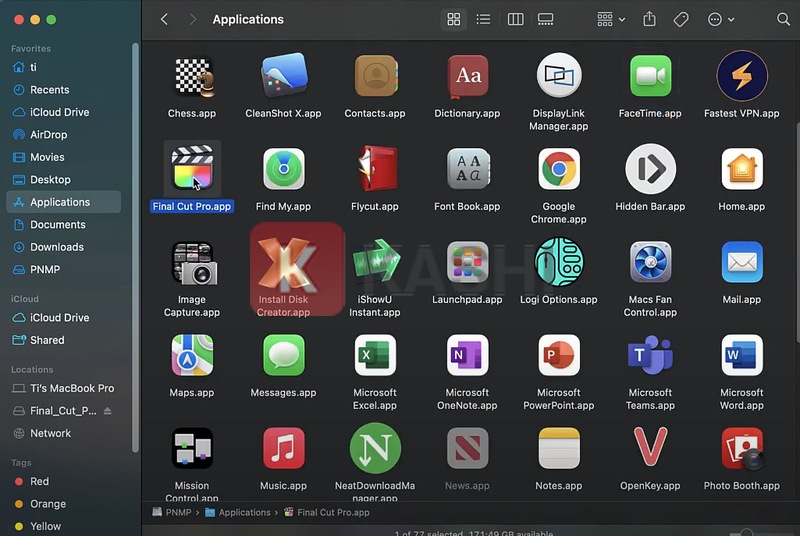Image resolution: width=800 pixels, height=536 pixels.
Task: Open iCloud Drive under Favorites
Action: coord(63,112)
